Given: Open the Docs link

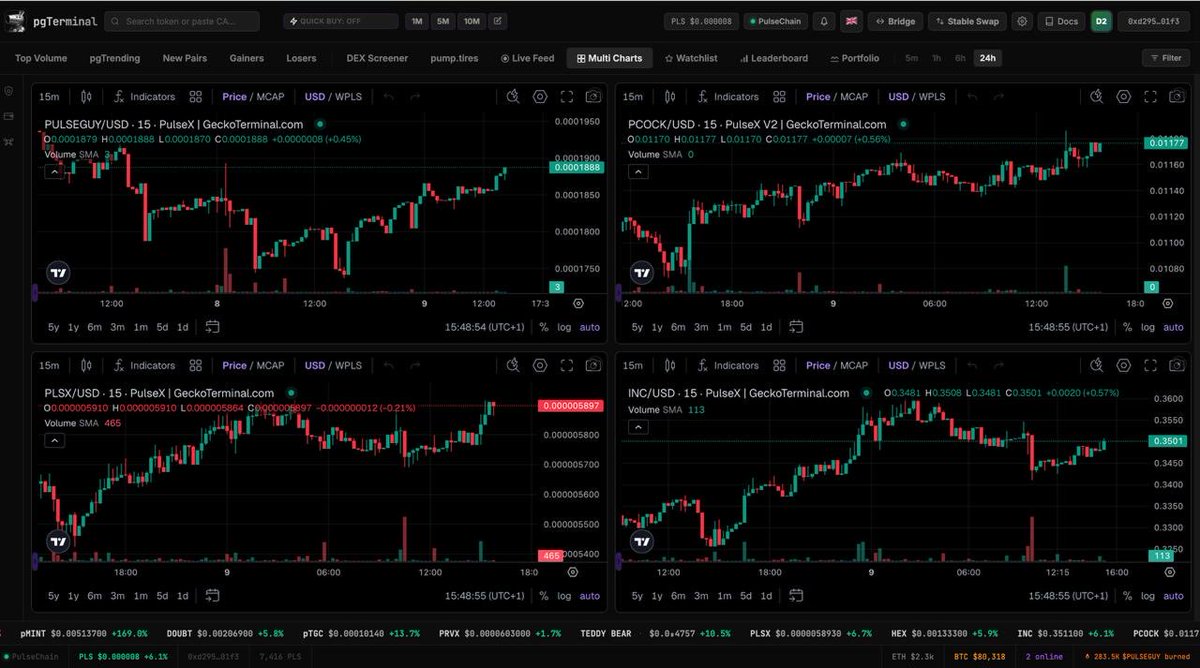Looking at the screenshot, I should (1061, 21).
